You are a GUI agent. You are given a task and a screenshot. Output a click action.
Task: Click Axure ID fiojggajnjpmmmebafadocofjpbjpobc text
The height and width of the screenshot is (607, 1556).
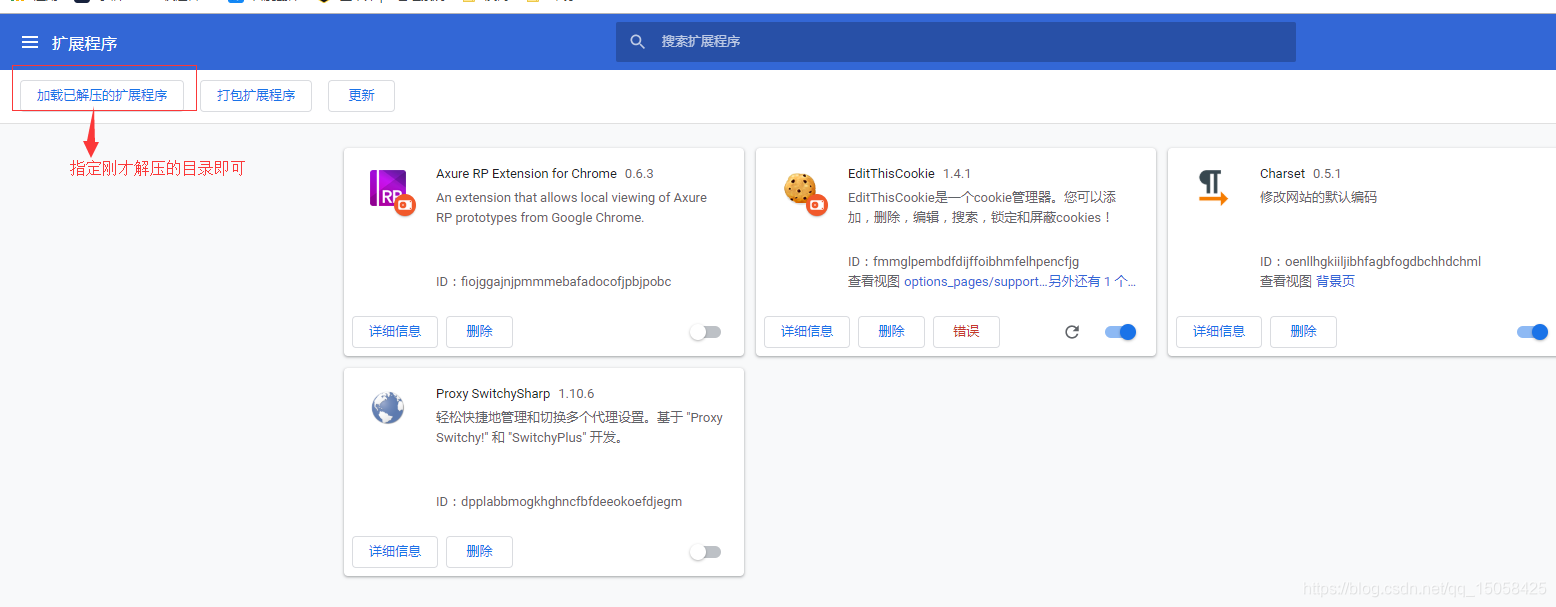click(x=553, y=282)
